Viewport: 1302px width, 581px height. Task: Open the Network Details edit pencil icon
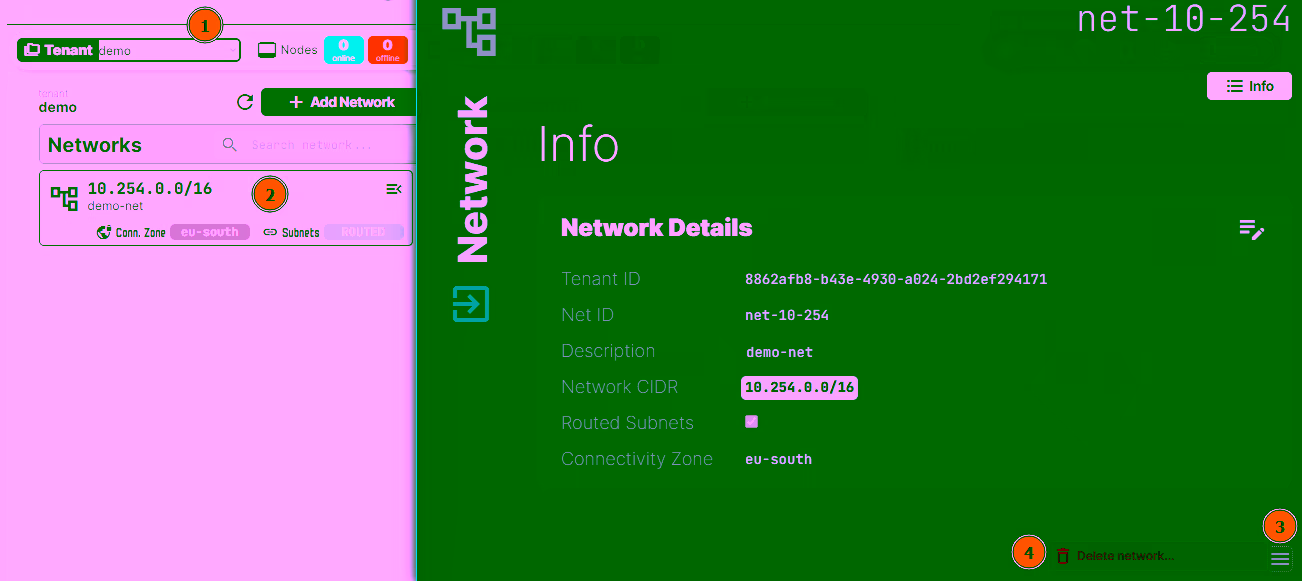[x=1251, y=230]
